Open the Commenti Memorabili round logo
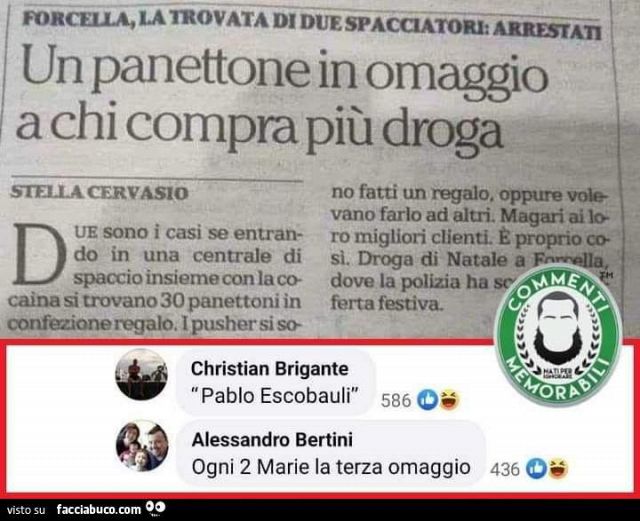This screenshot has width=640, height=521. (x=558, y=336)
